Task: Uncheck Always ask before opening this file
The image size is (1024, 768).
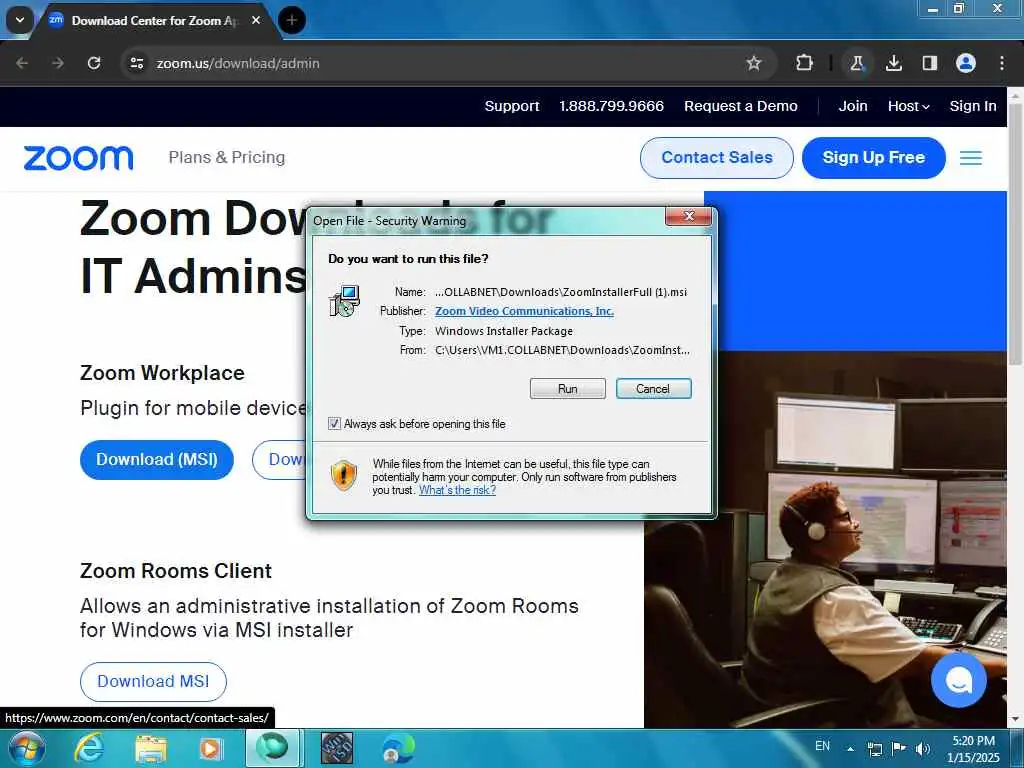Action: [x=334, y=424]
